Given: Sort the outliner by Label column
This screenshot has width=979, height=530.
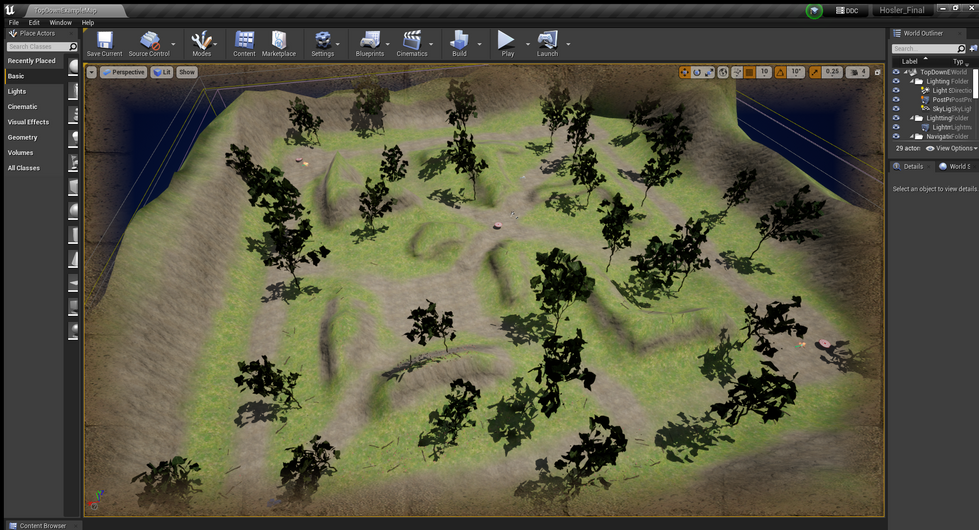Looking at the screenshot, I should click(x=910, y=61).
